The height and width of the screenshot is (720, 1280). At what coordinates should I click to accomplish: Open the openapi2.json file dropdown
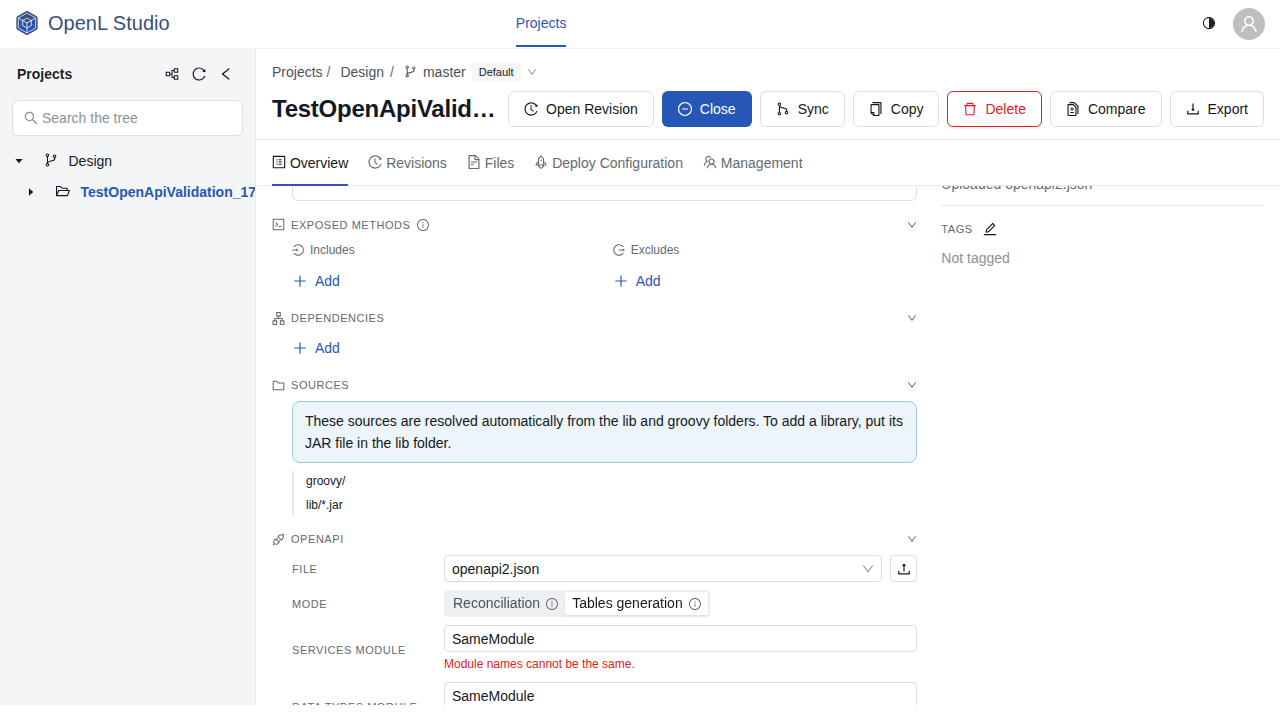tap(663, 569)
